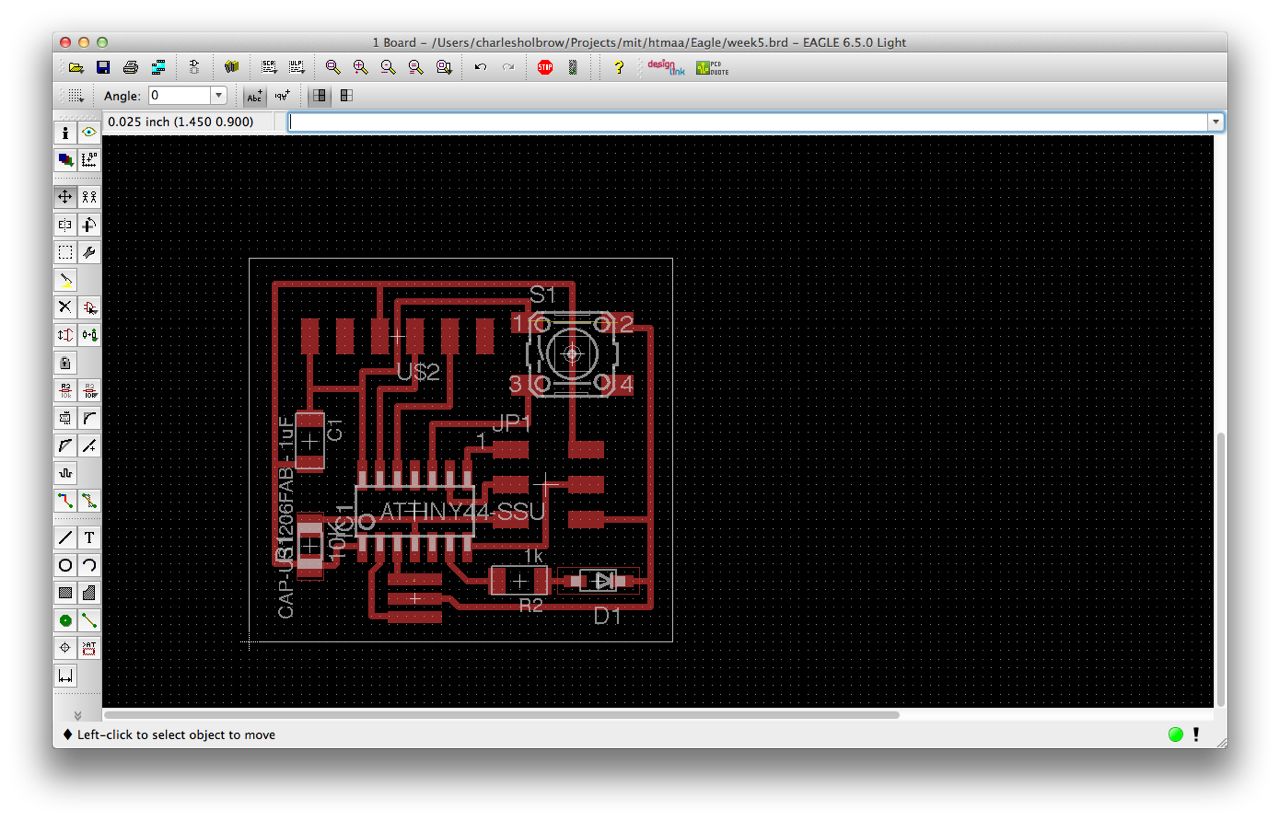Zoom in on the board view
Image resolution: width=1280 pixels, height=821 pixels.
pyautogui.click(x=360, y=67)
